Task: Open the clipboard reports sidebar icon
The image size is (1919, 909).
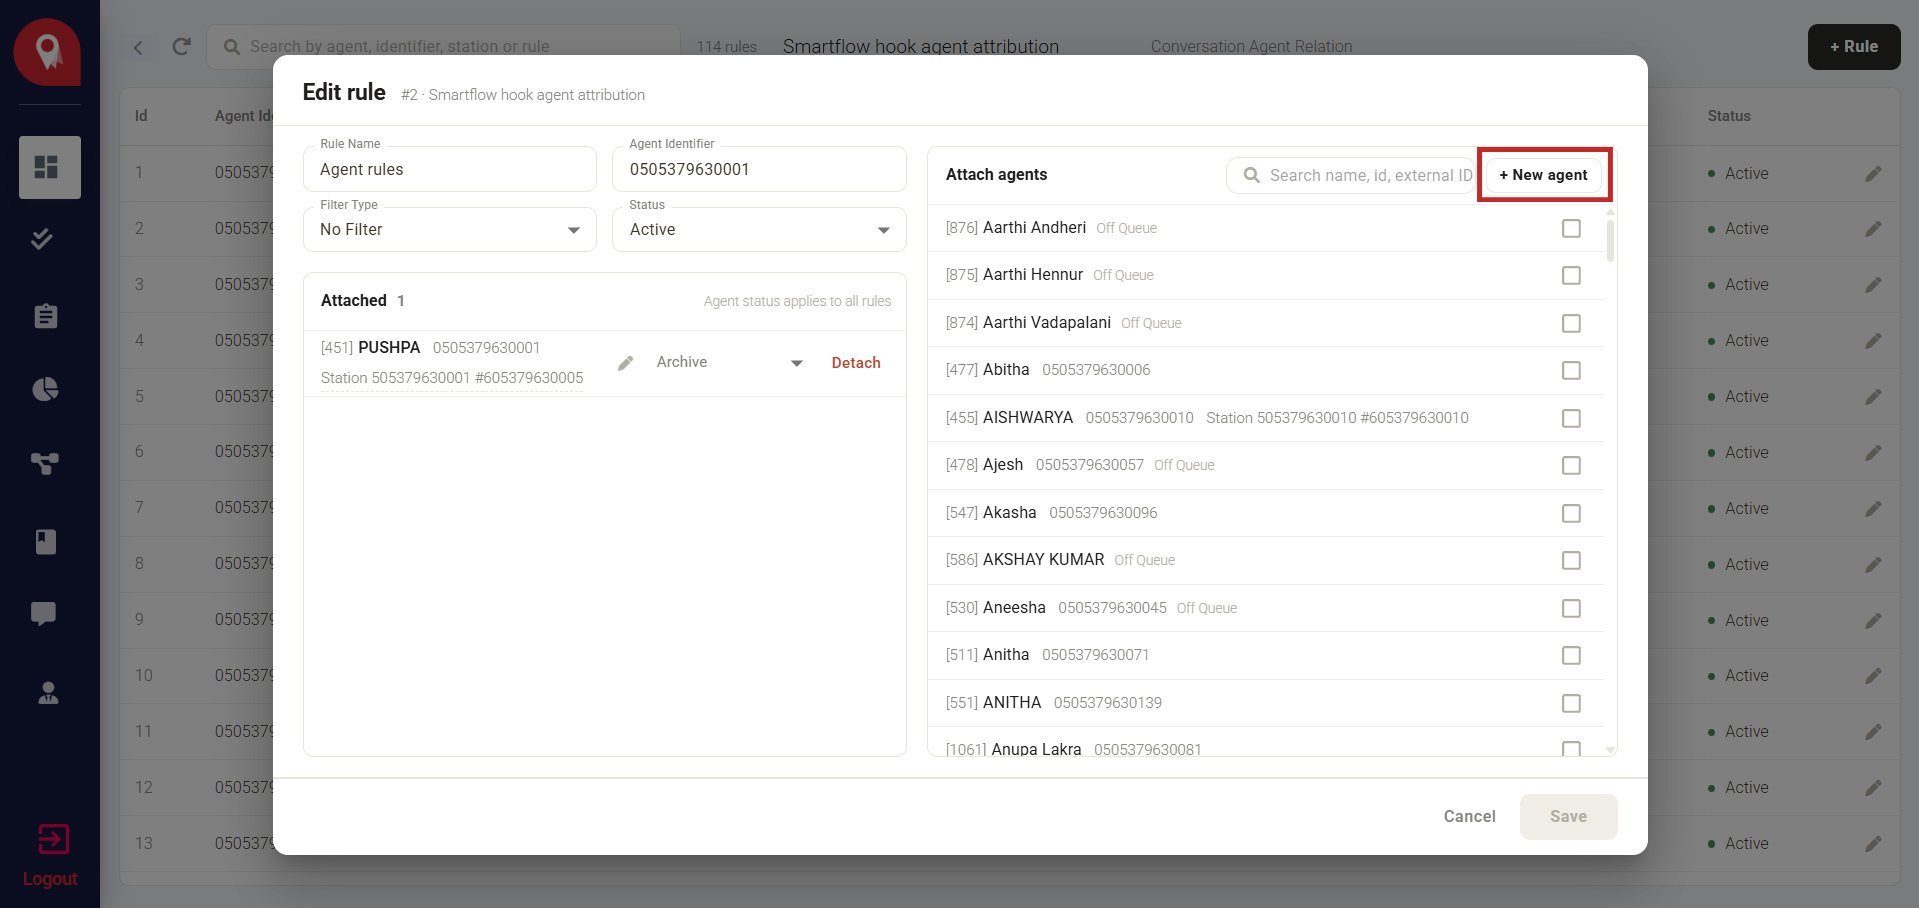Action: tap(46, 316)
